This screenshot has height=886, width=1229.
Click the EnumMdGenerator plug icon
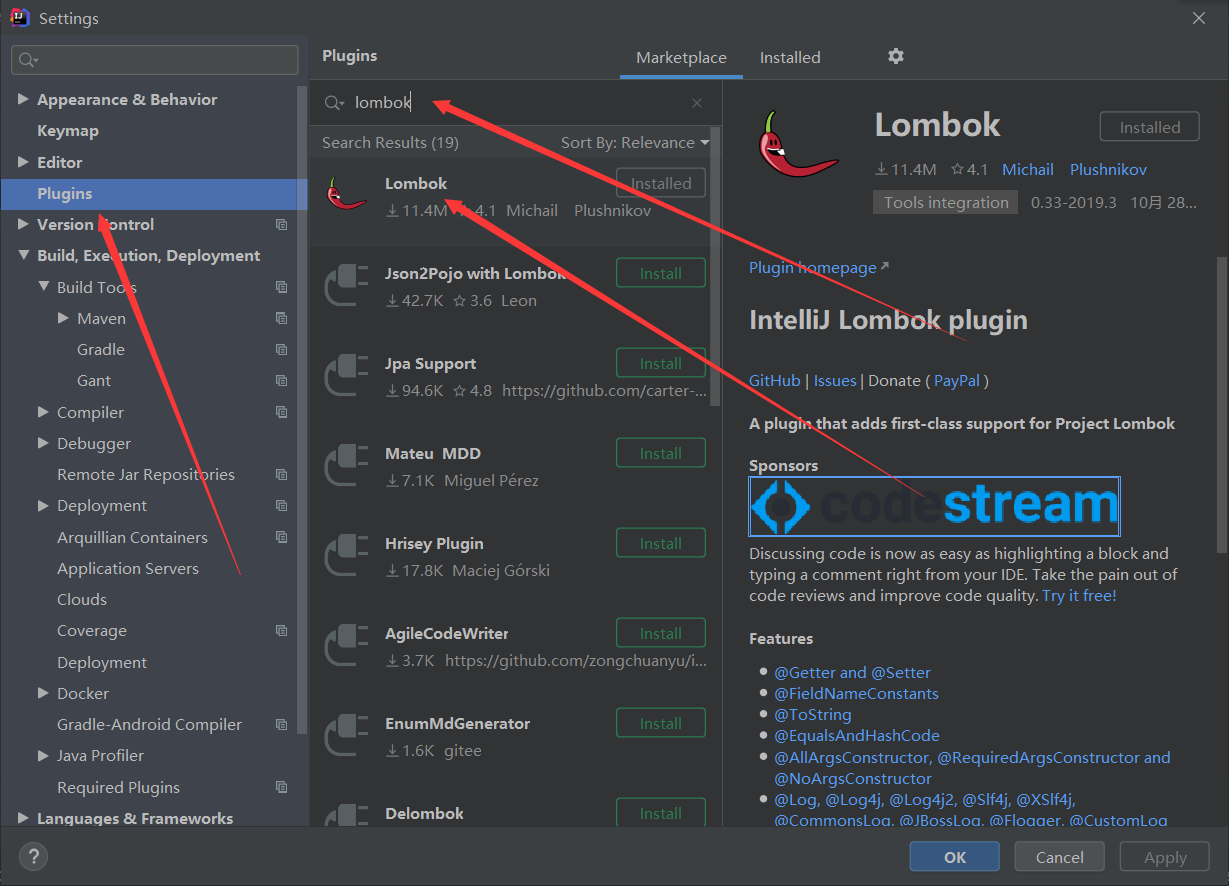point(347,734)
